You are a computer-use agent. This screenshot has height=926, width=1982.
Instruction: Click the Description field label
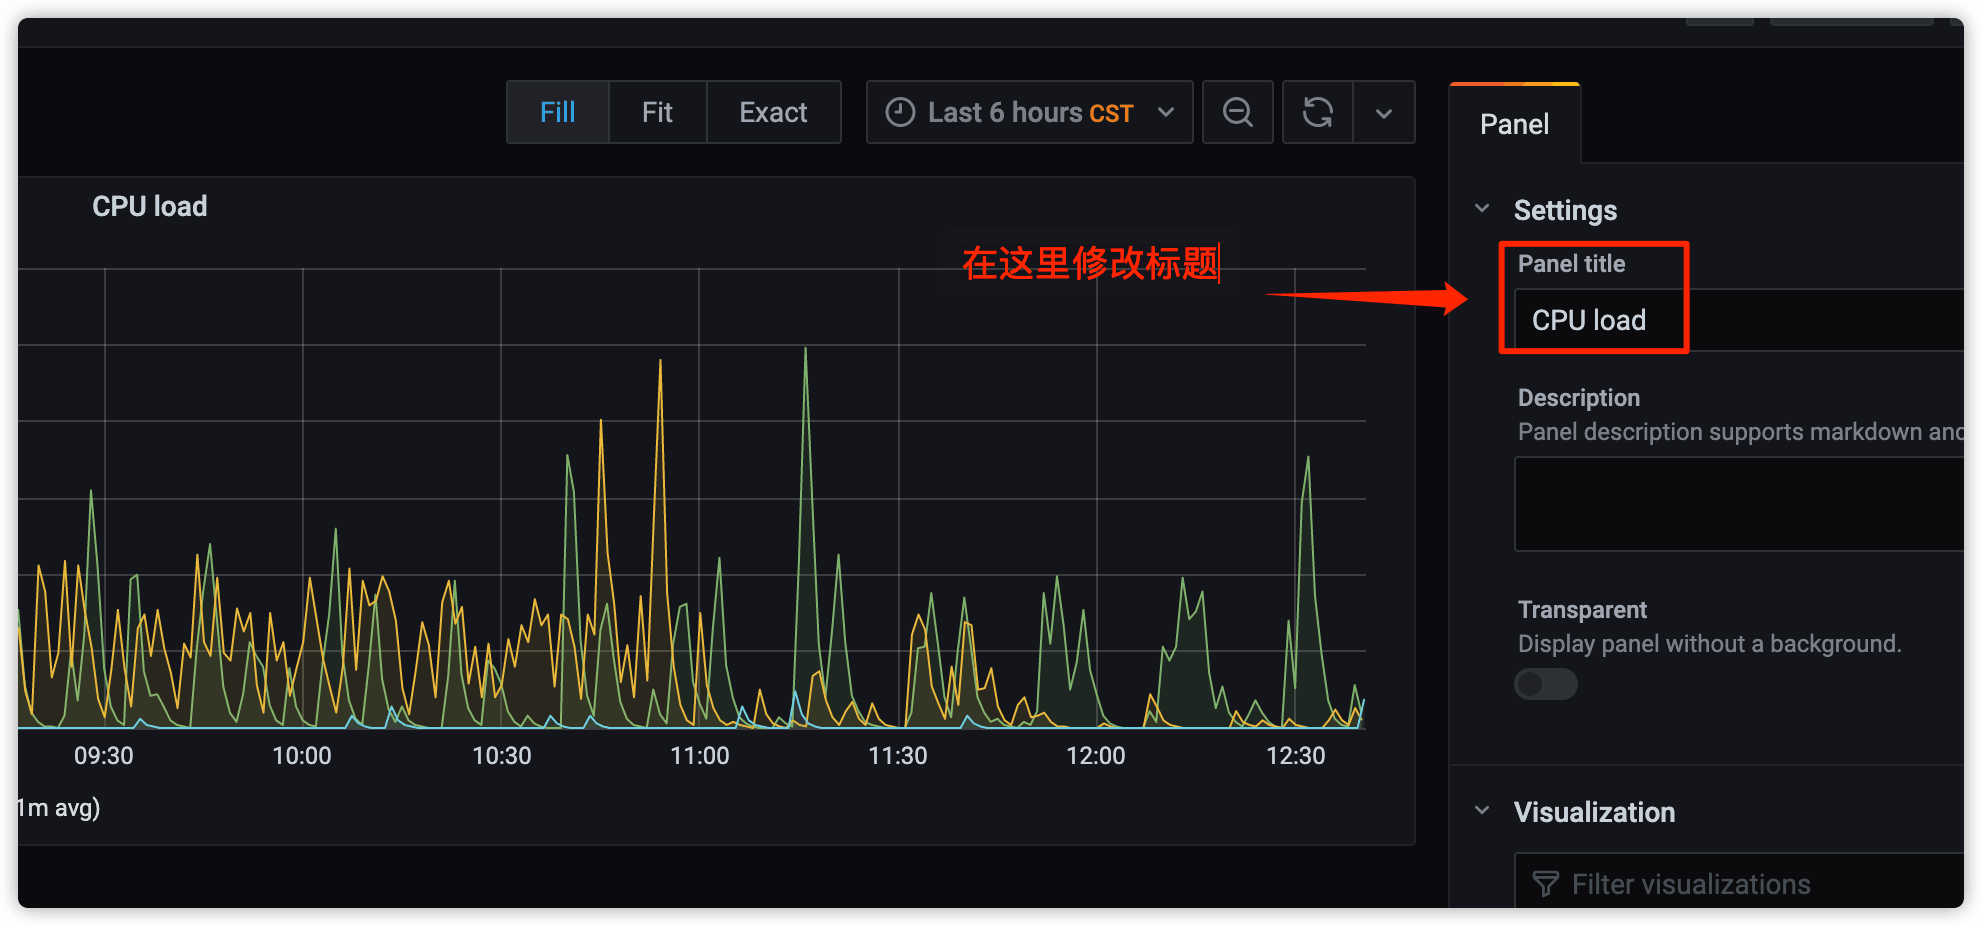point(1579,398)
